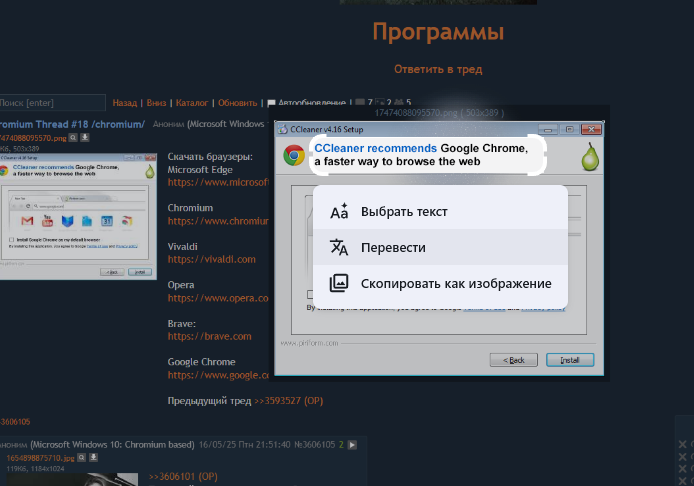Click 'Ответить в тред' link
This screenshot has width=694, height=486.
point(438,69)
